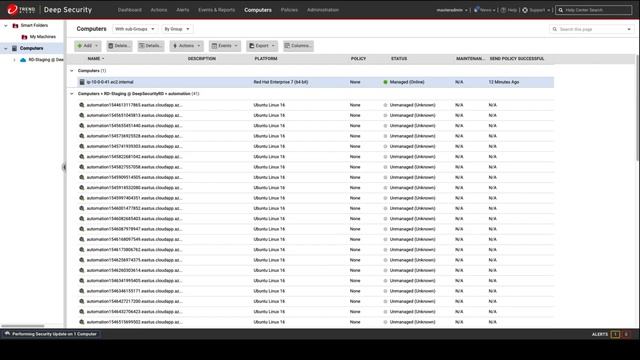640x360 pixels.
Task: Open the By Group dropdown
Action: [177, 29]
